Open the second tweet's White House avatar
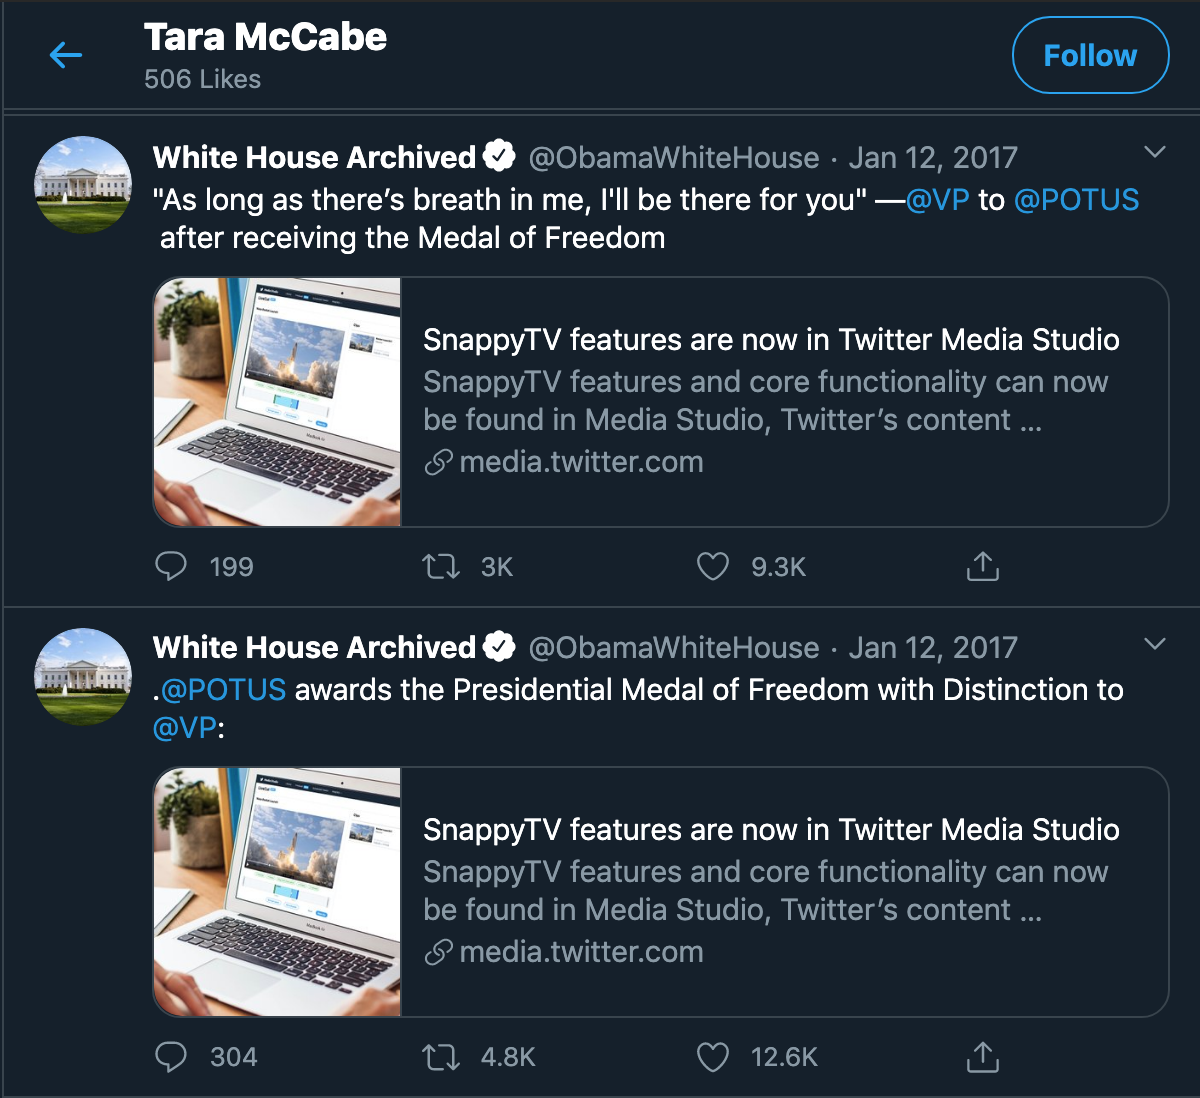 83,676
